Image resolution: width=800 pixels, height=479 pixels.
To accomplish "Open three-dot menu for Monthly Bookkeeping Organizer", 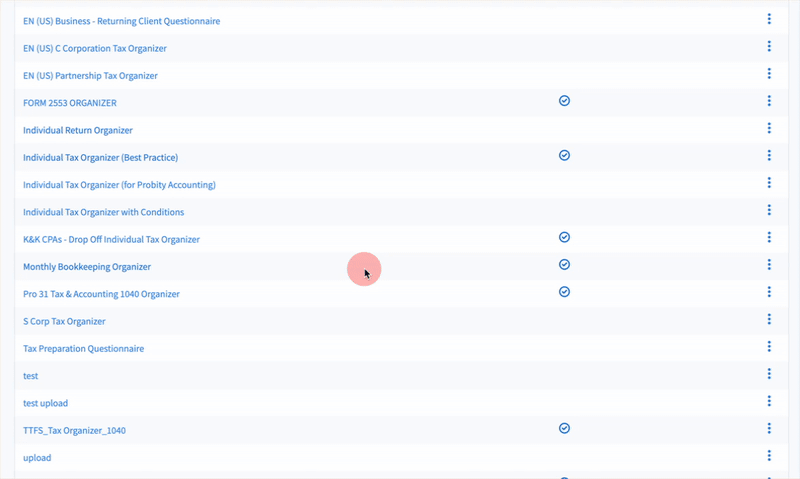I will [769, 265].
